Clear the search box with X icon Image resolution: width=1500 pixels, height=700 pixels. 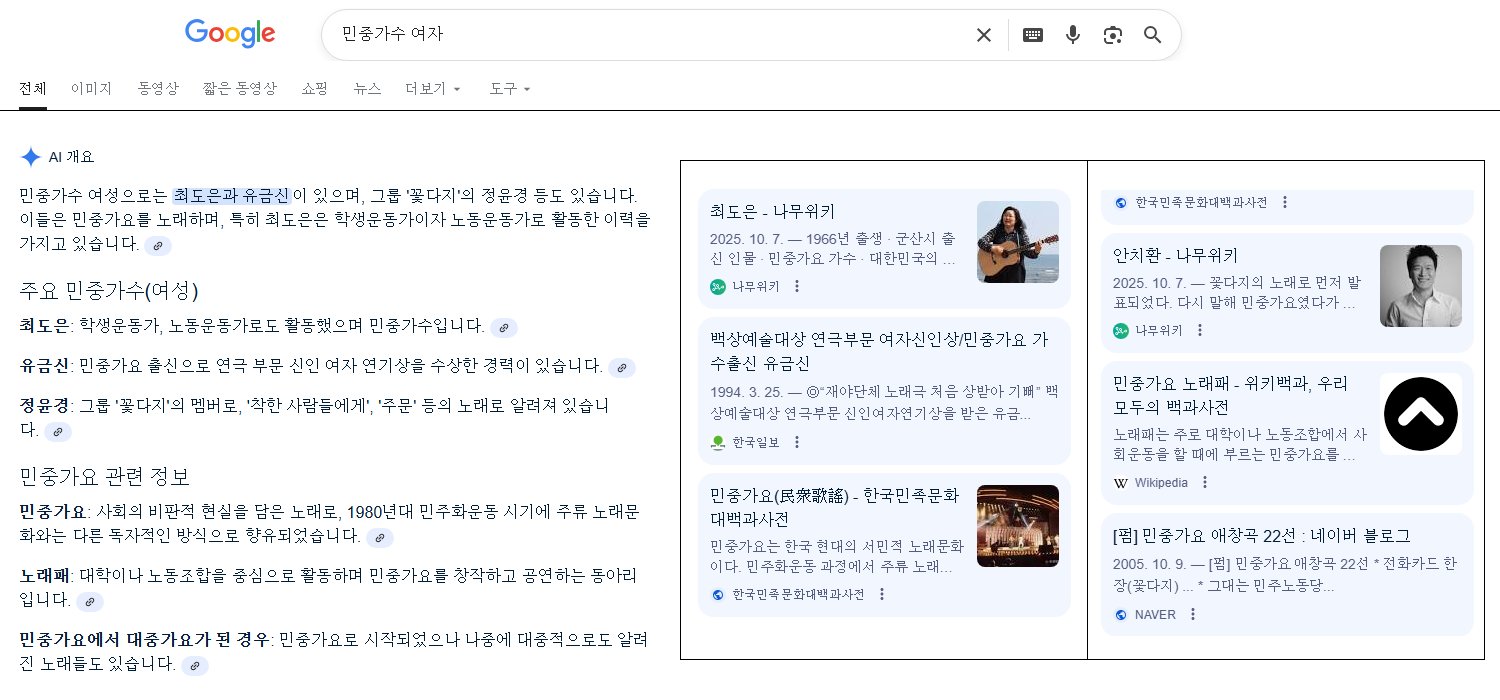[x=984, y=35]
